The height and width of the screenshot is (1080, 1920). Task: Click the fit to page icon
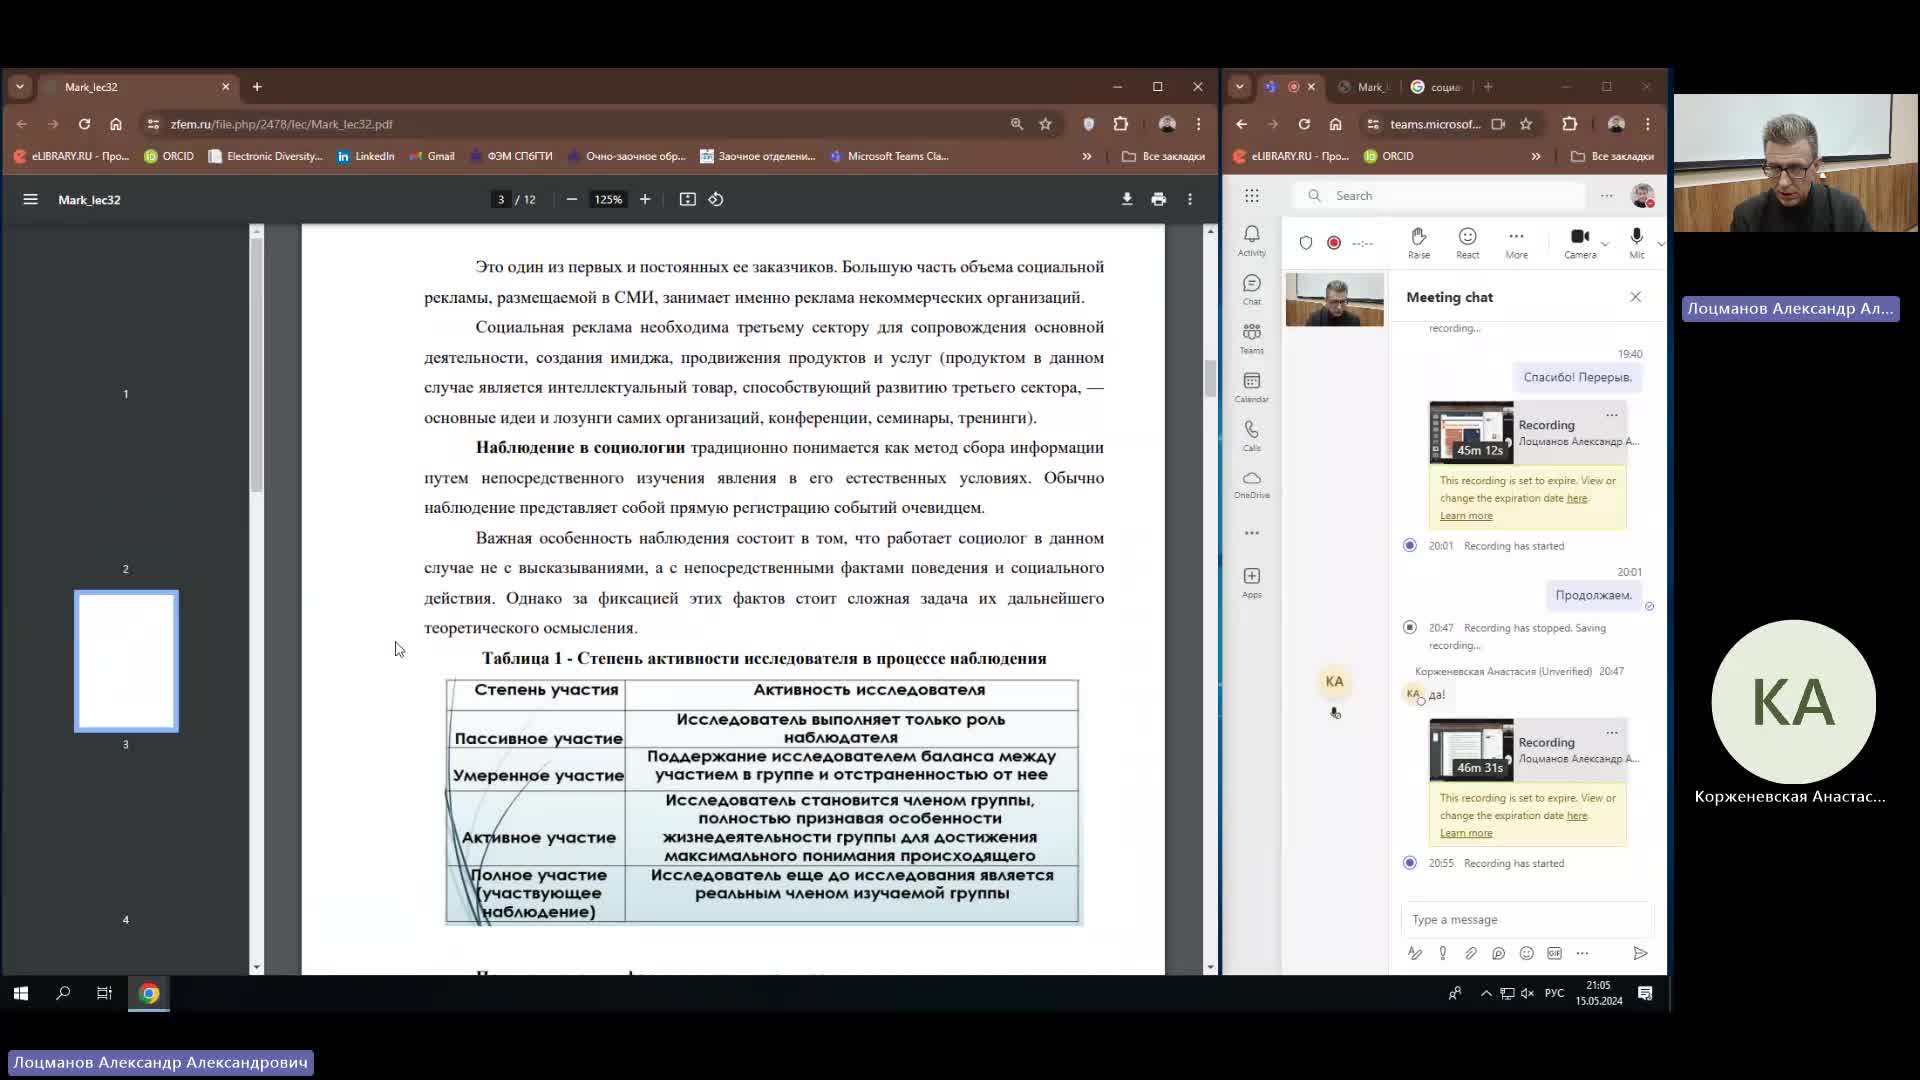click(688, 199)
